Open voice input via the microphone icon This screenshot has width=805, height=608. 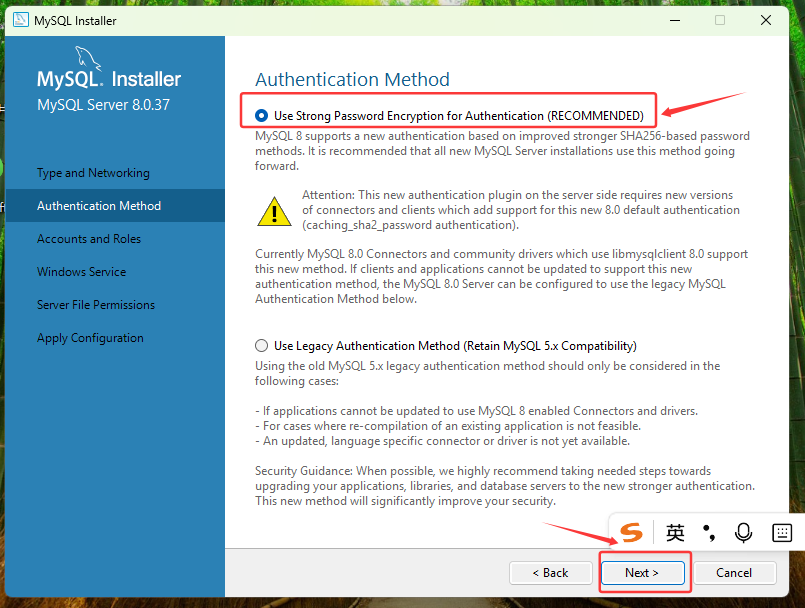coord(743,532)
